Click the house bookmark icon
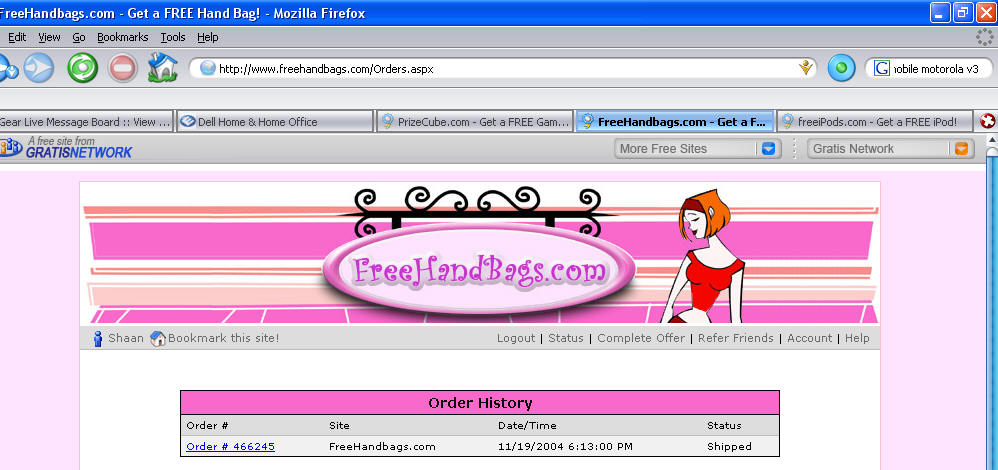Viewport: 998px width, 470px height. (158, 338)
